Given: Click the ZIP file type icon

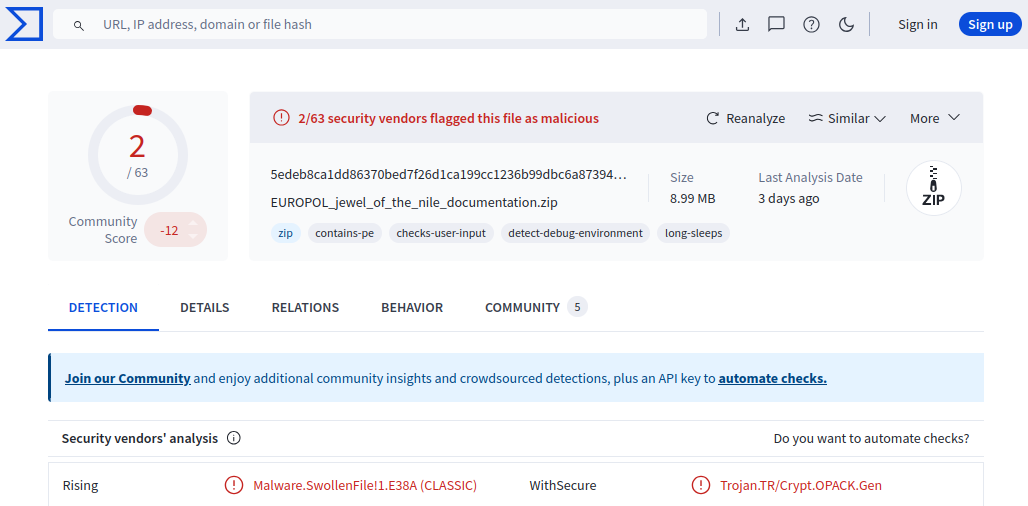Looking at the screenshot, I should (x=934, y=188).
